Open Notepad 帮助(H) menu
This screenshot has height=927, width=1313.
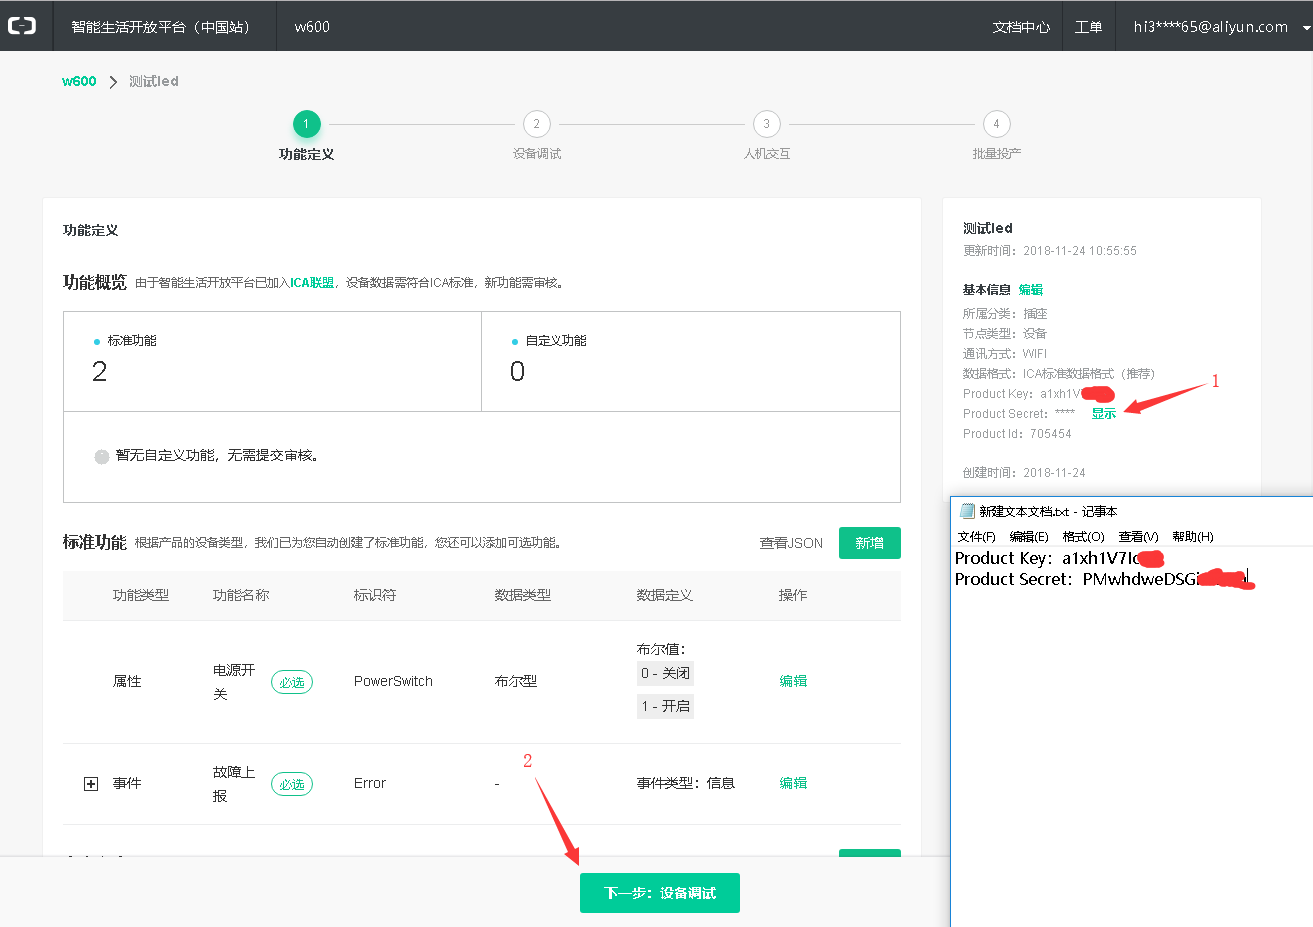click(x=1193, y=537)
